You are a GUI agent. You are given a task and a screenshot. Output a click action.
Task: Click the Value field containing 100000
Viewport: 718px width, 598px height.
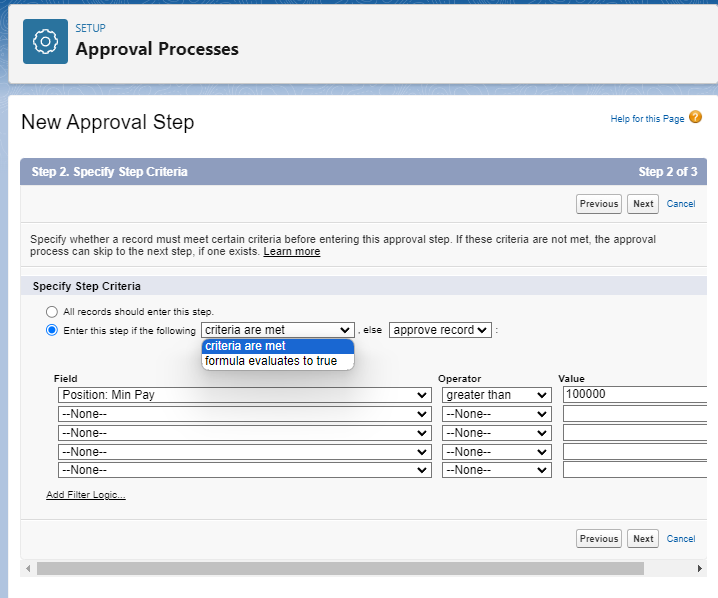coord(635,394)
